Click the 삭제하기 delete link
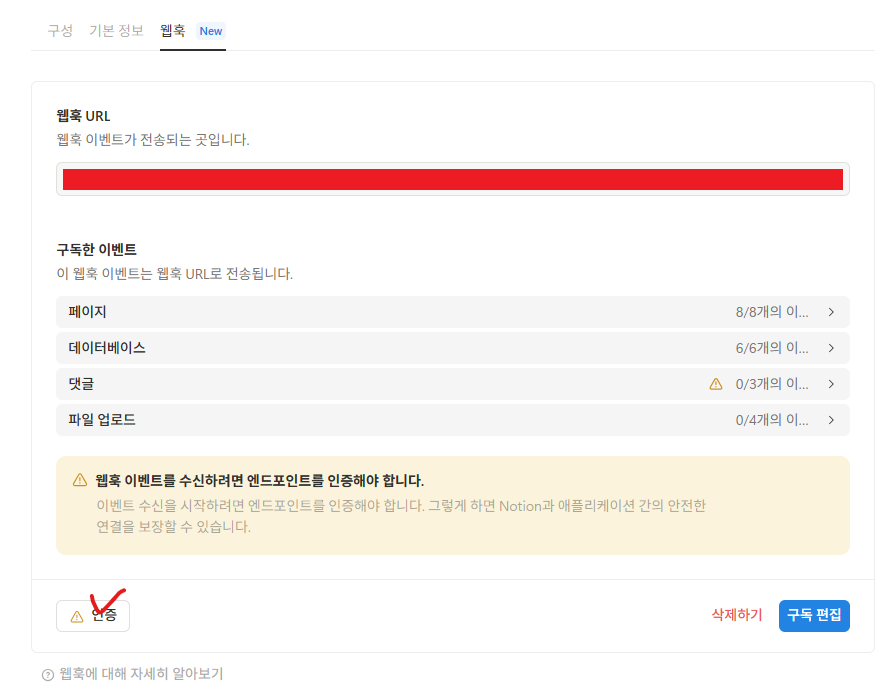The height and width of the screenshot is (697, 892). point(737,614)
